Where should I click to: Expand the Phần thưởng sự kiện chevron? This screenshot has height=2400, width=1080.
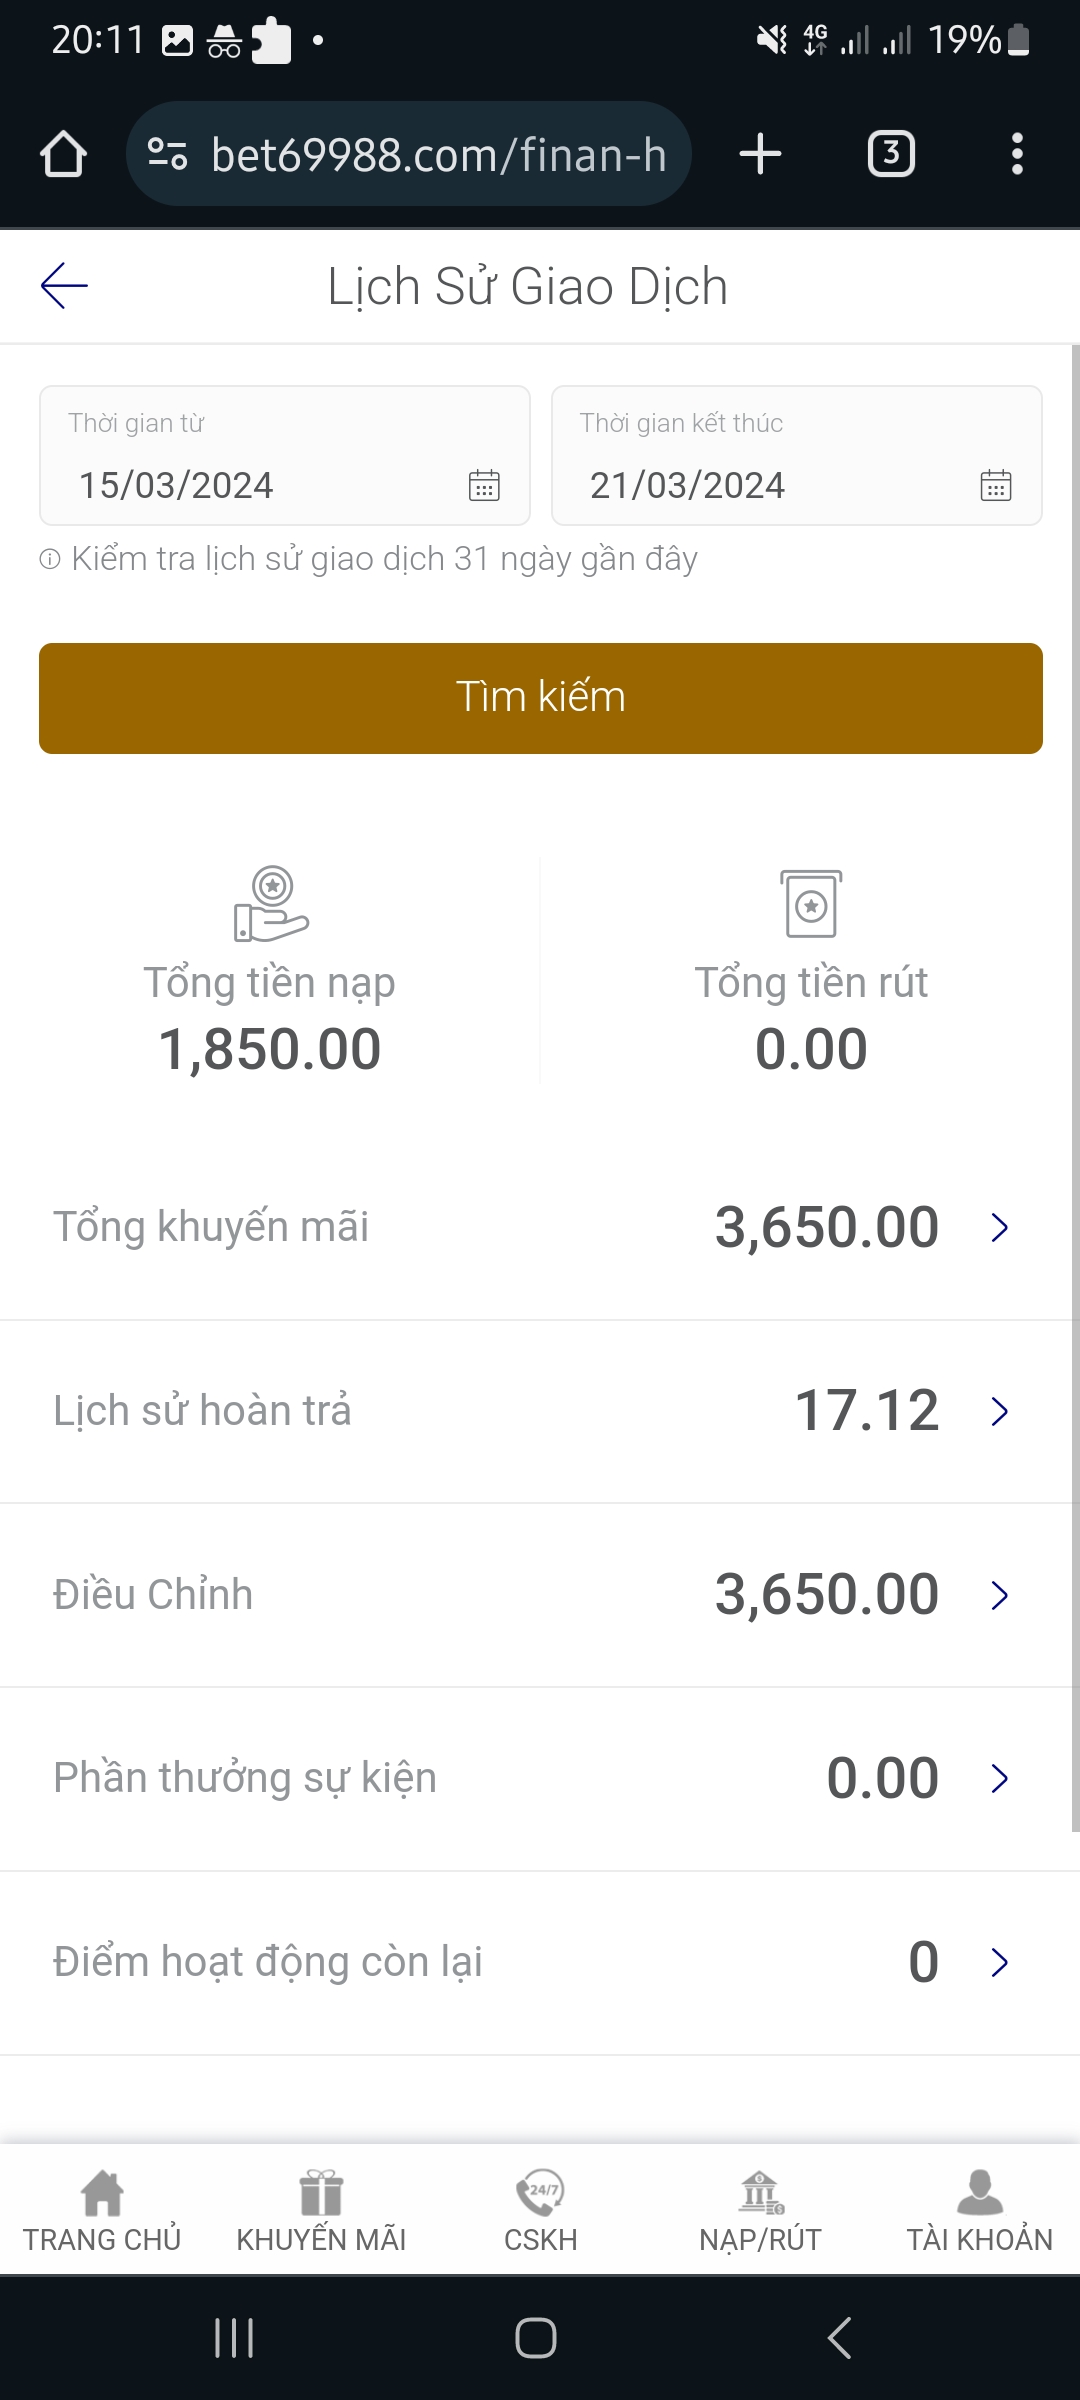999,1778
